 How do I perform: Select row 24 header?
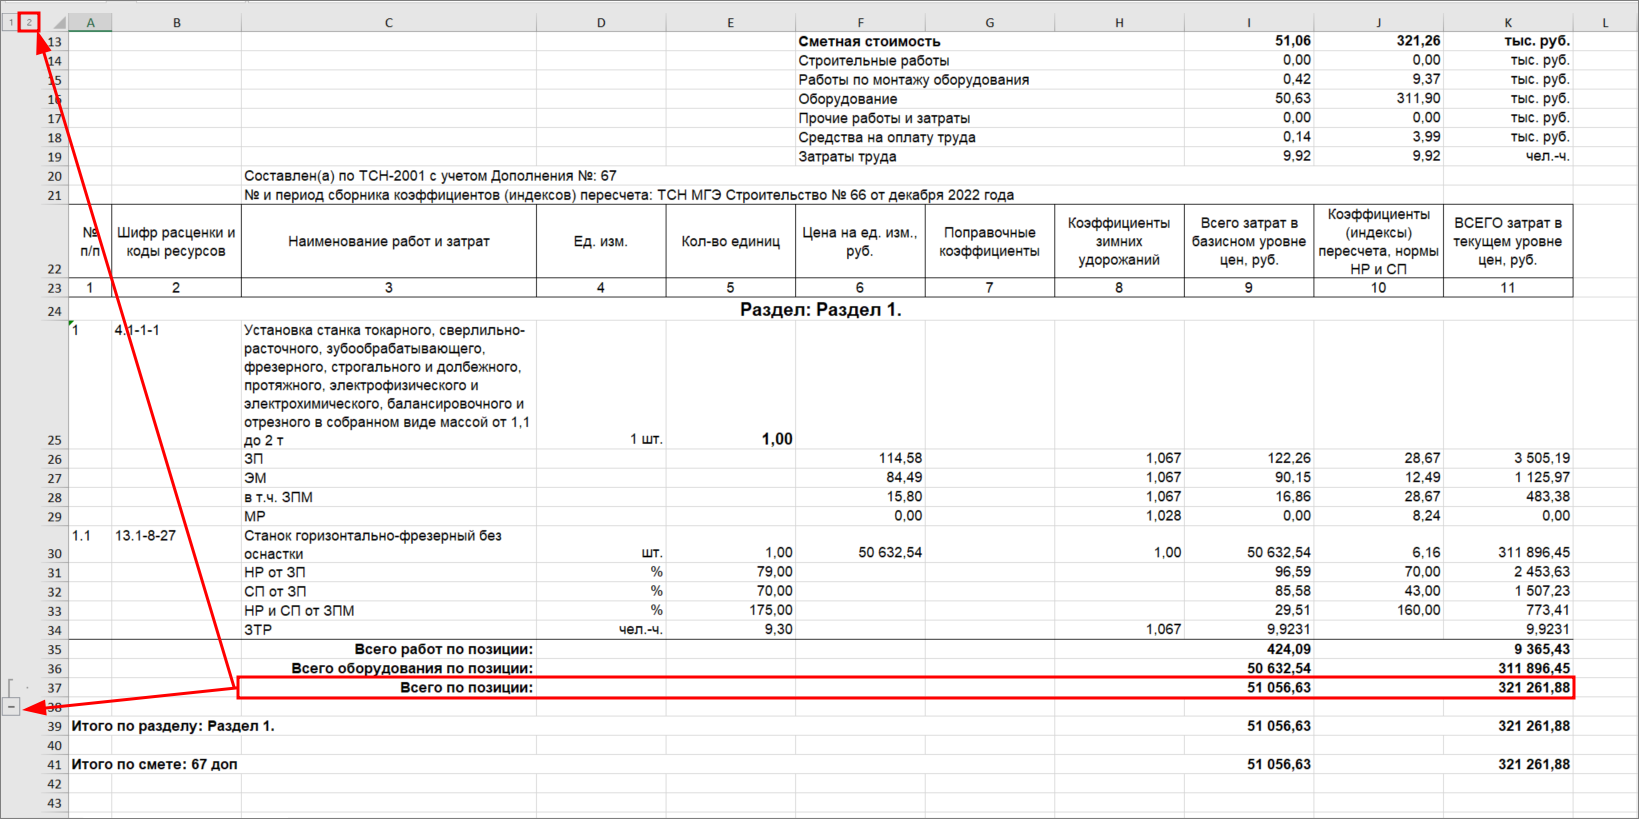pyautogui.click(x=54, y=311)
